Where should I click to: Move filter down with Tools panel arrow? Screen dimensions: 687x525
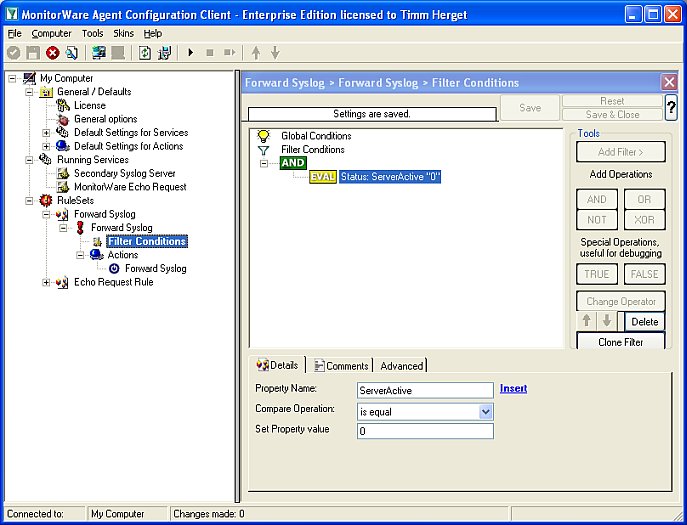click(x=607, y=321)
